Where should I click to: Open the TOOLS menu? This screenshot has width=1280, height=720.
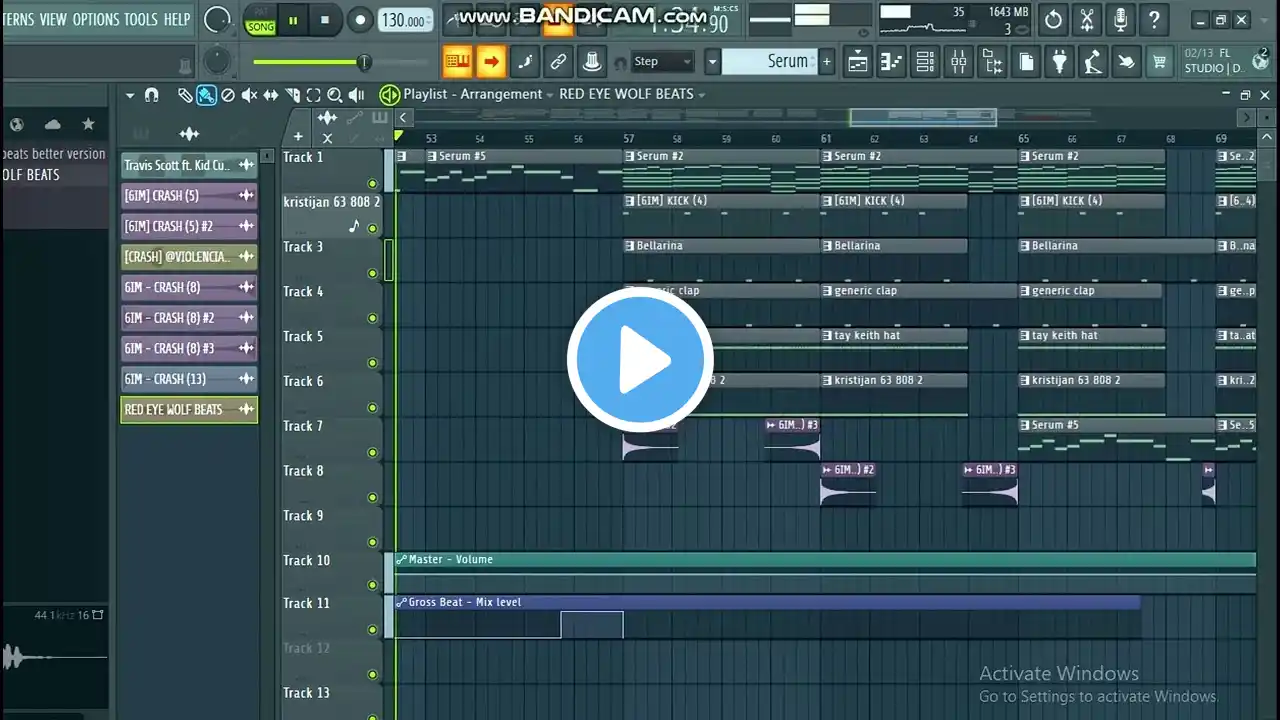point(141,19)
